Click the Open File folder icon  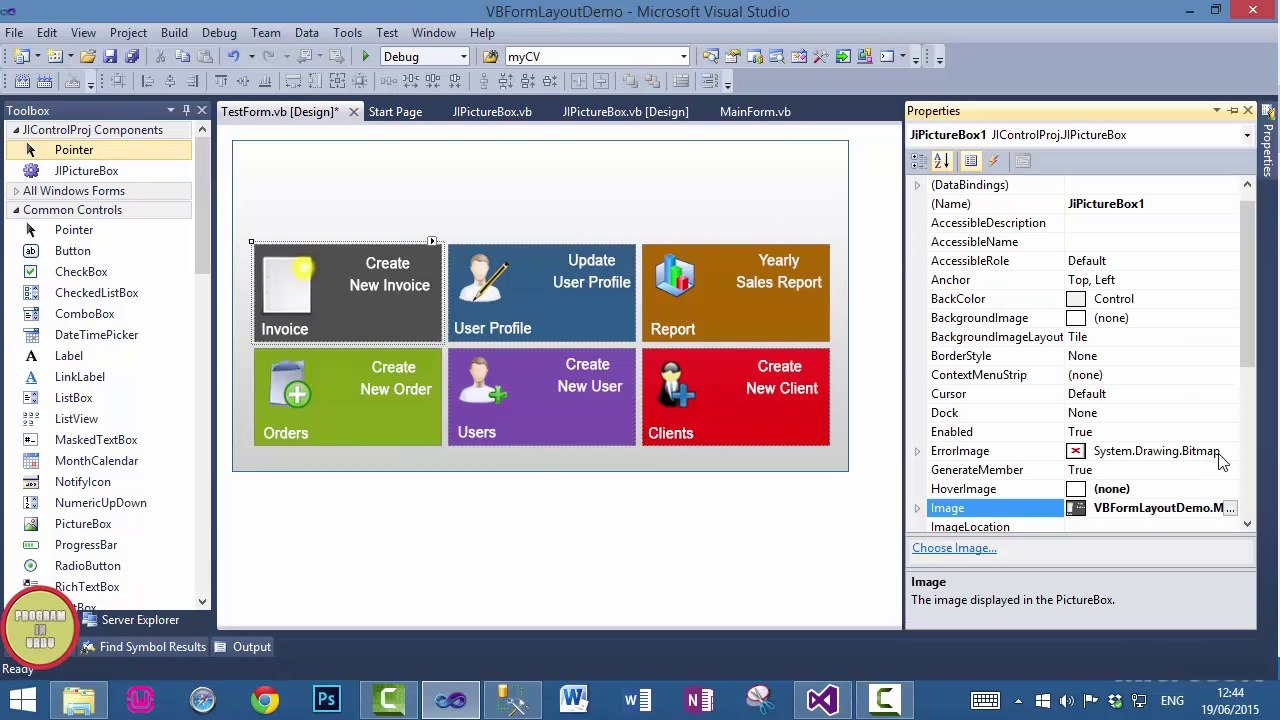click(88, 57)
